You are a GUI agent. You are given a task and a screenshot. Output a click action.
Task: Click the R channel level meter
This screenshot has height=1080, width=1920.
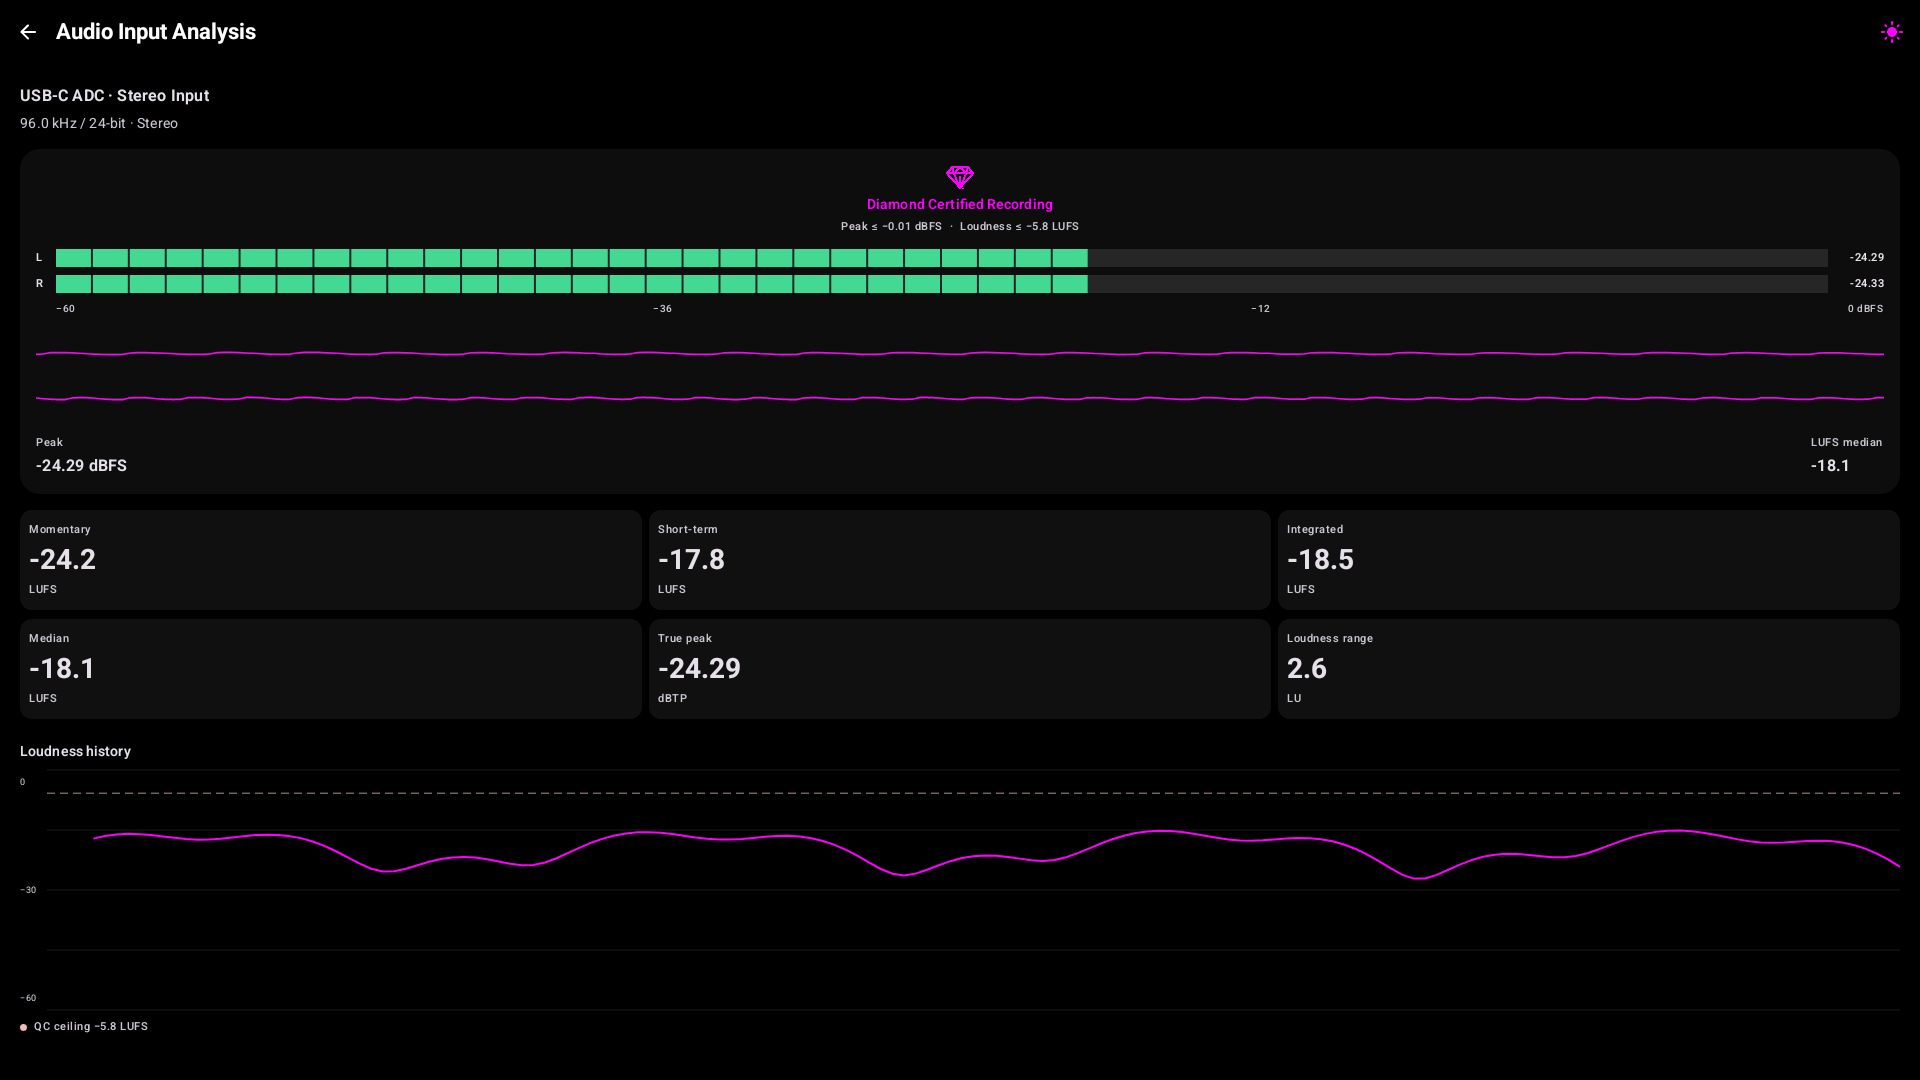[942, 284]
